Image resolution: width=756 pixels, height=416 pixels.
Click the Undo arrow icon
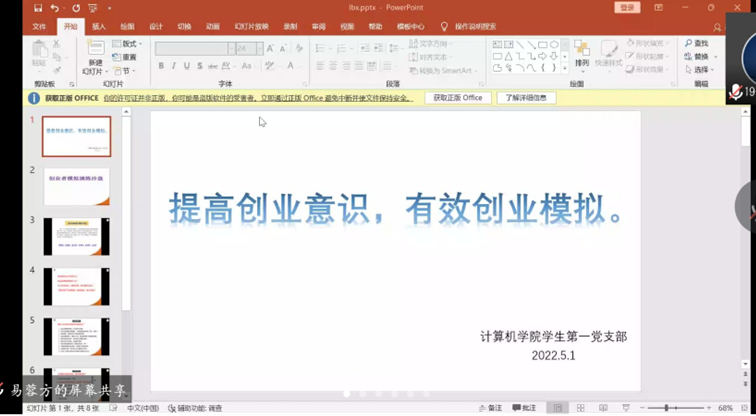click(56, 8)
